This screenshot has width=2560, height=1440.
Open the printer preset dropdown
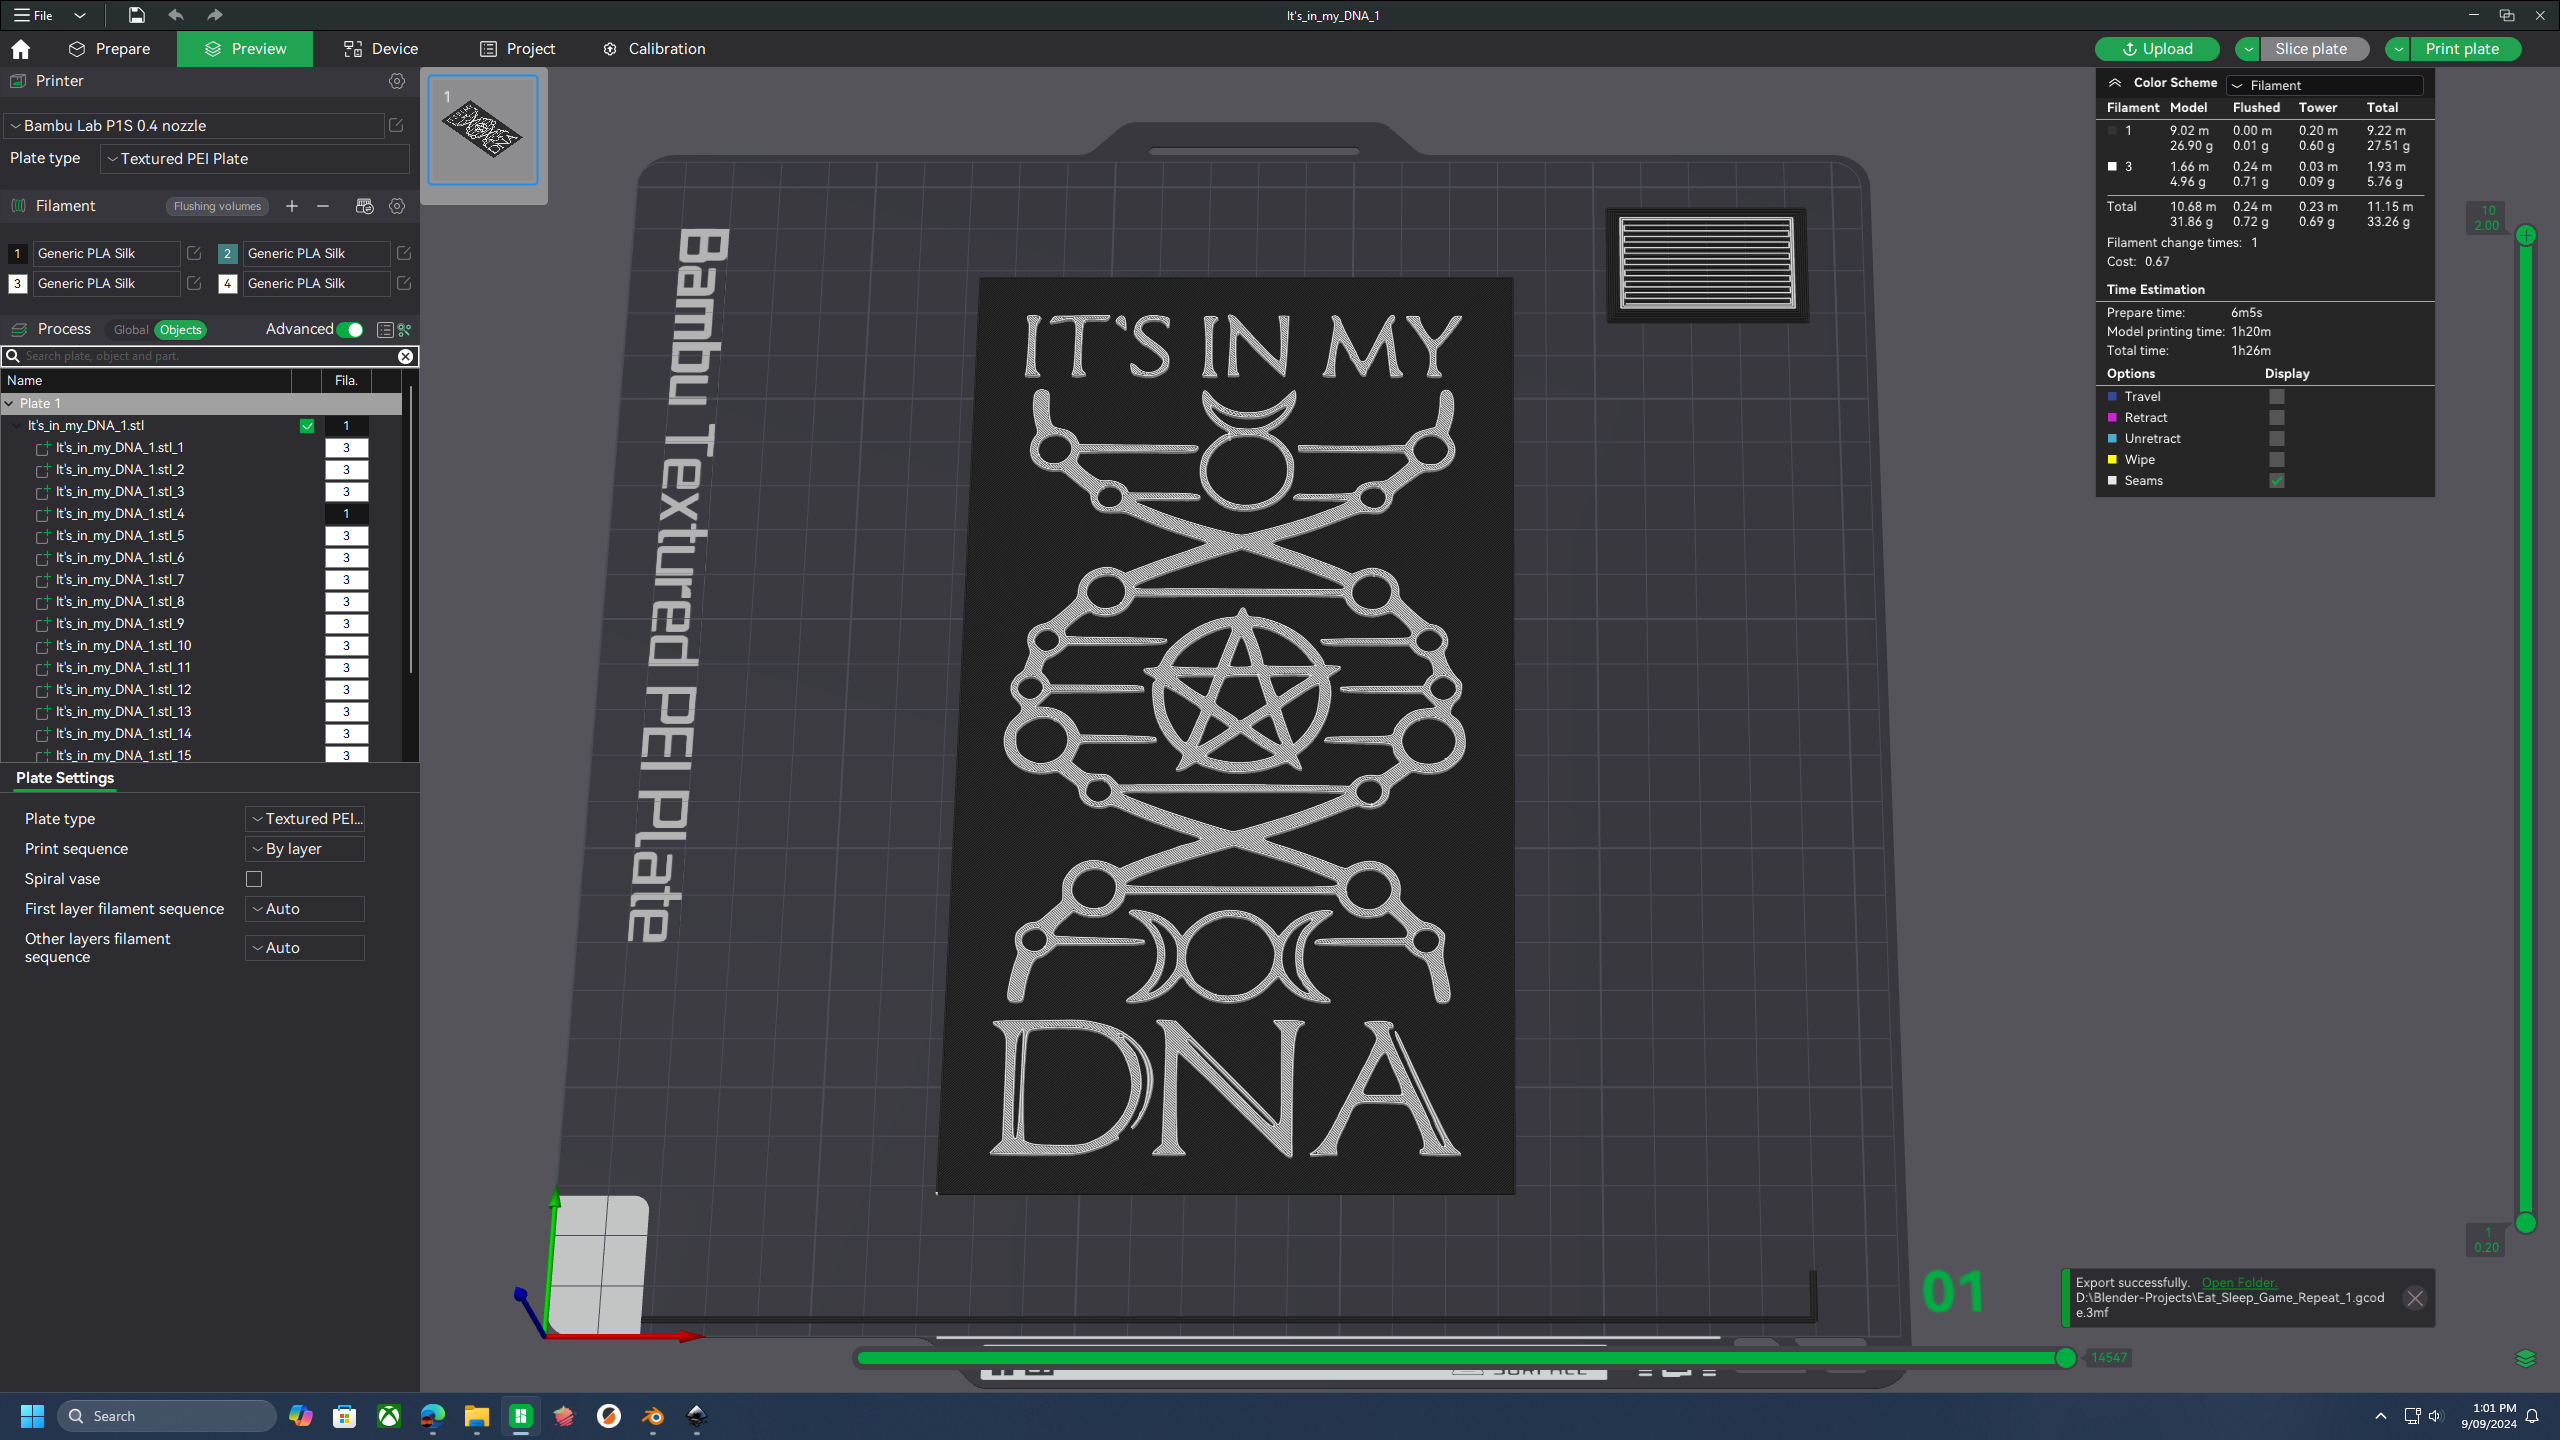click(195, 125)
